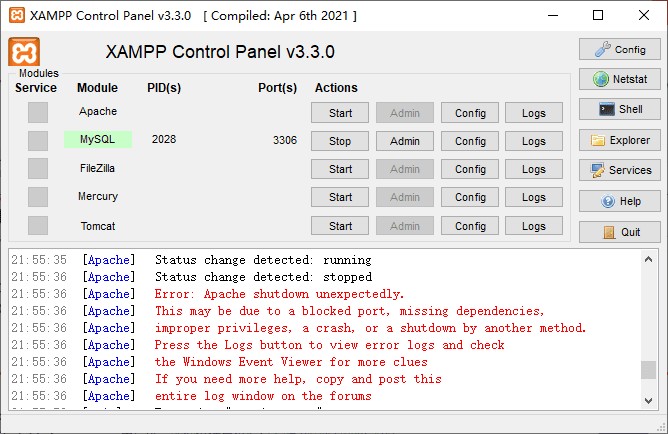Click the log scrollbar down arrow
Image resolution: width=668 pixels, height=434 pixels.
[x=648, y=400]
